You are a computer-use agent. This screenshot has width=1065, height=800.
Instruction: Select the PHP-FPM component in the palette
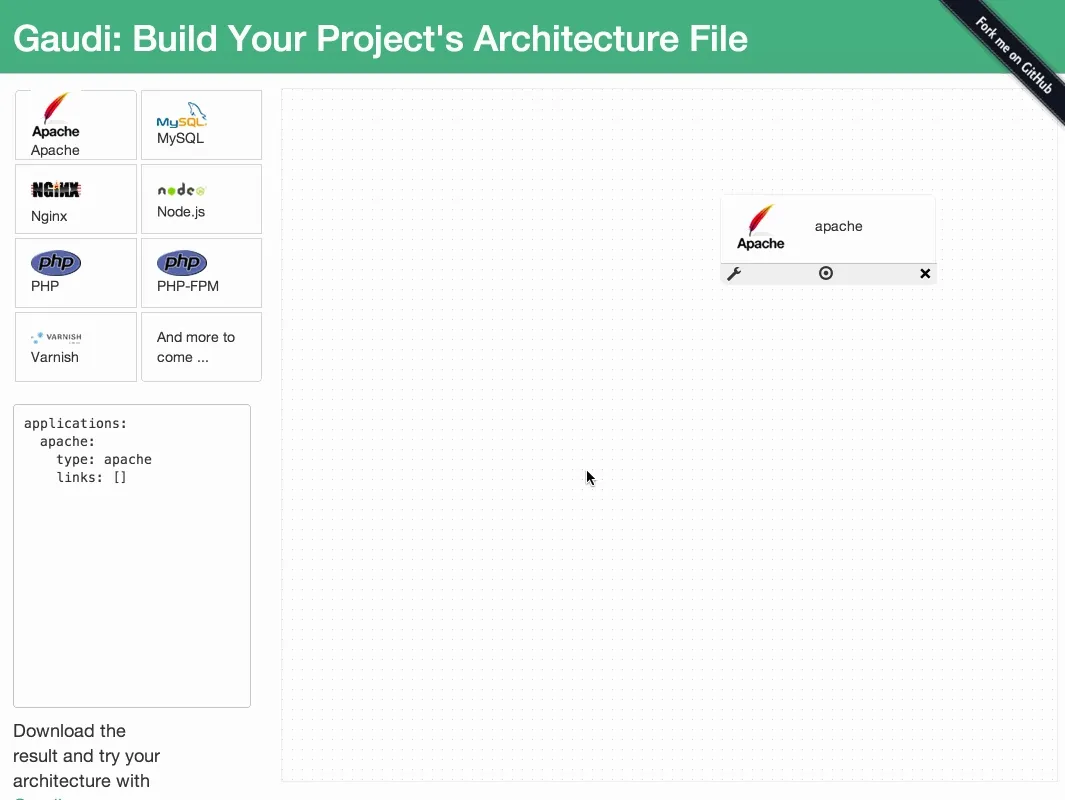(x=200, y=272)
